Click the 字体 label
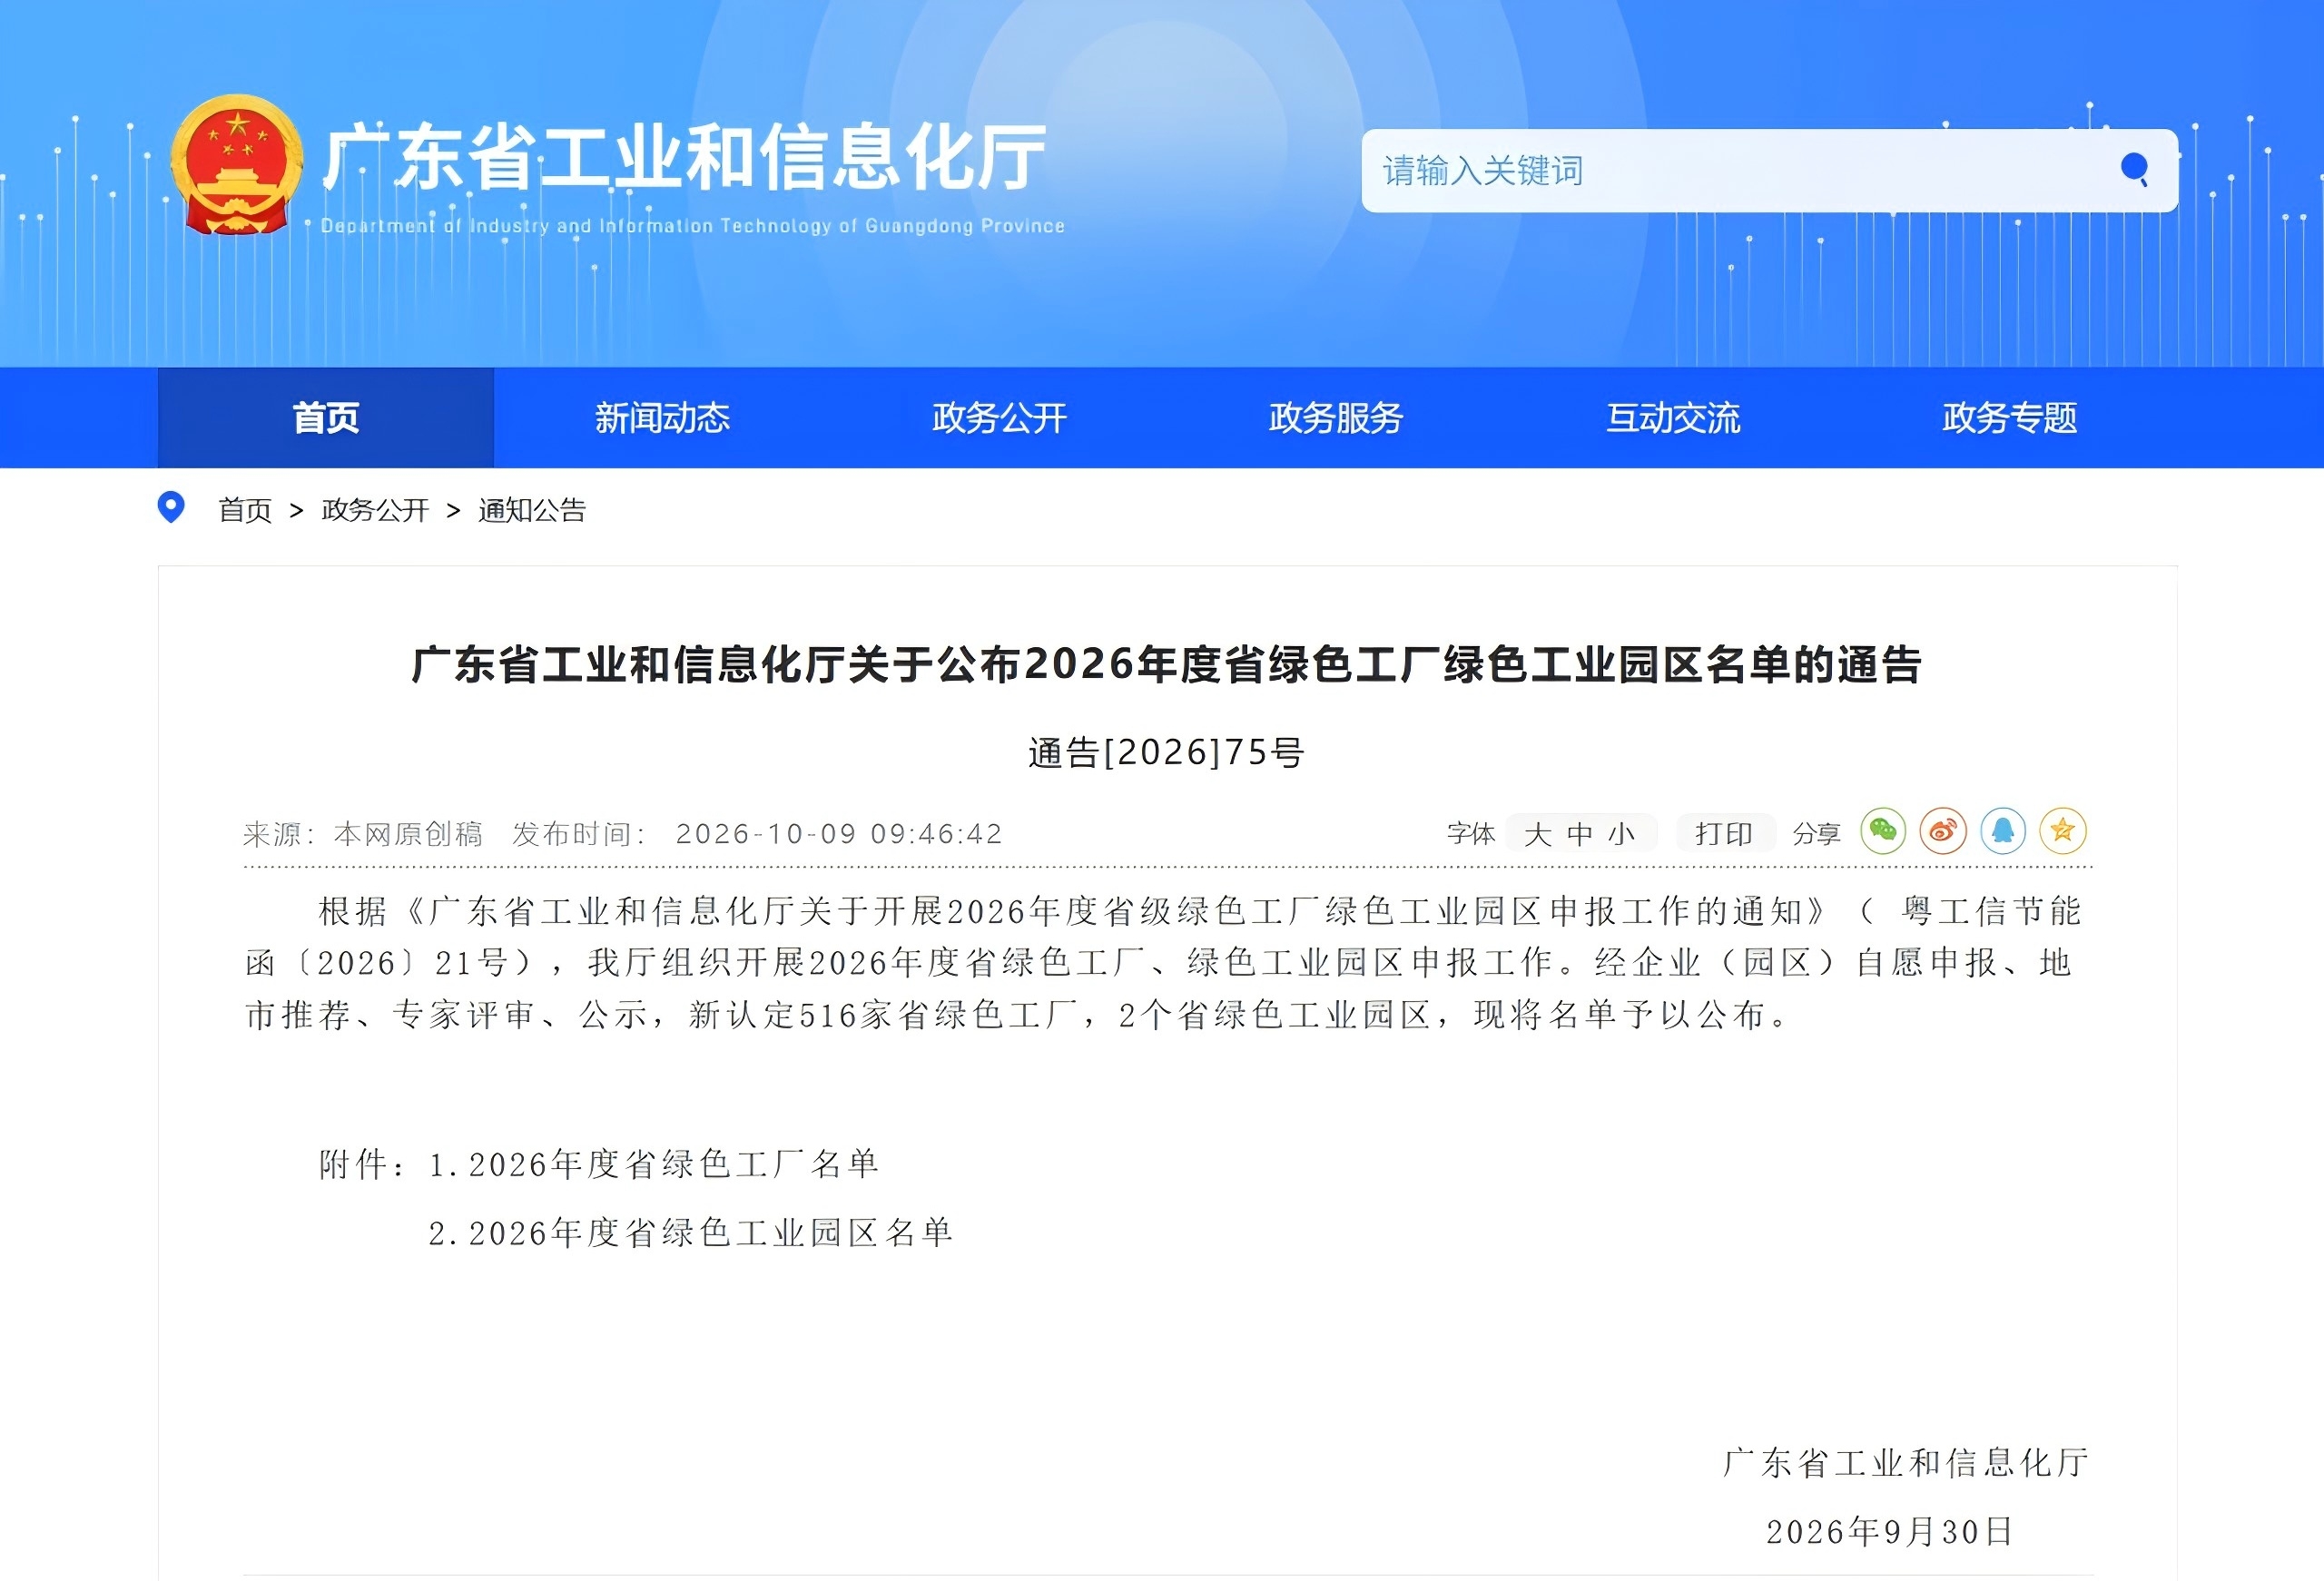The width and height of the screenshot is (2324, 1581). coord(1470,834)
